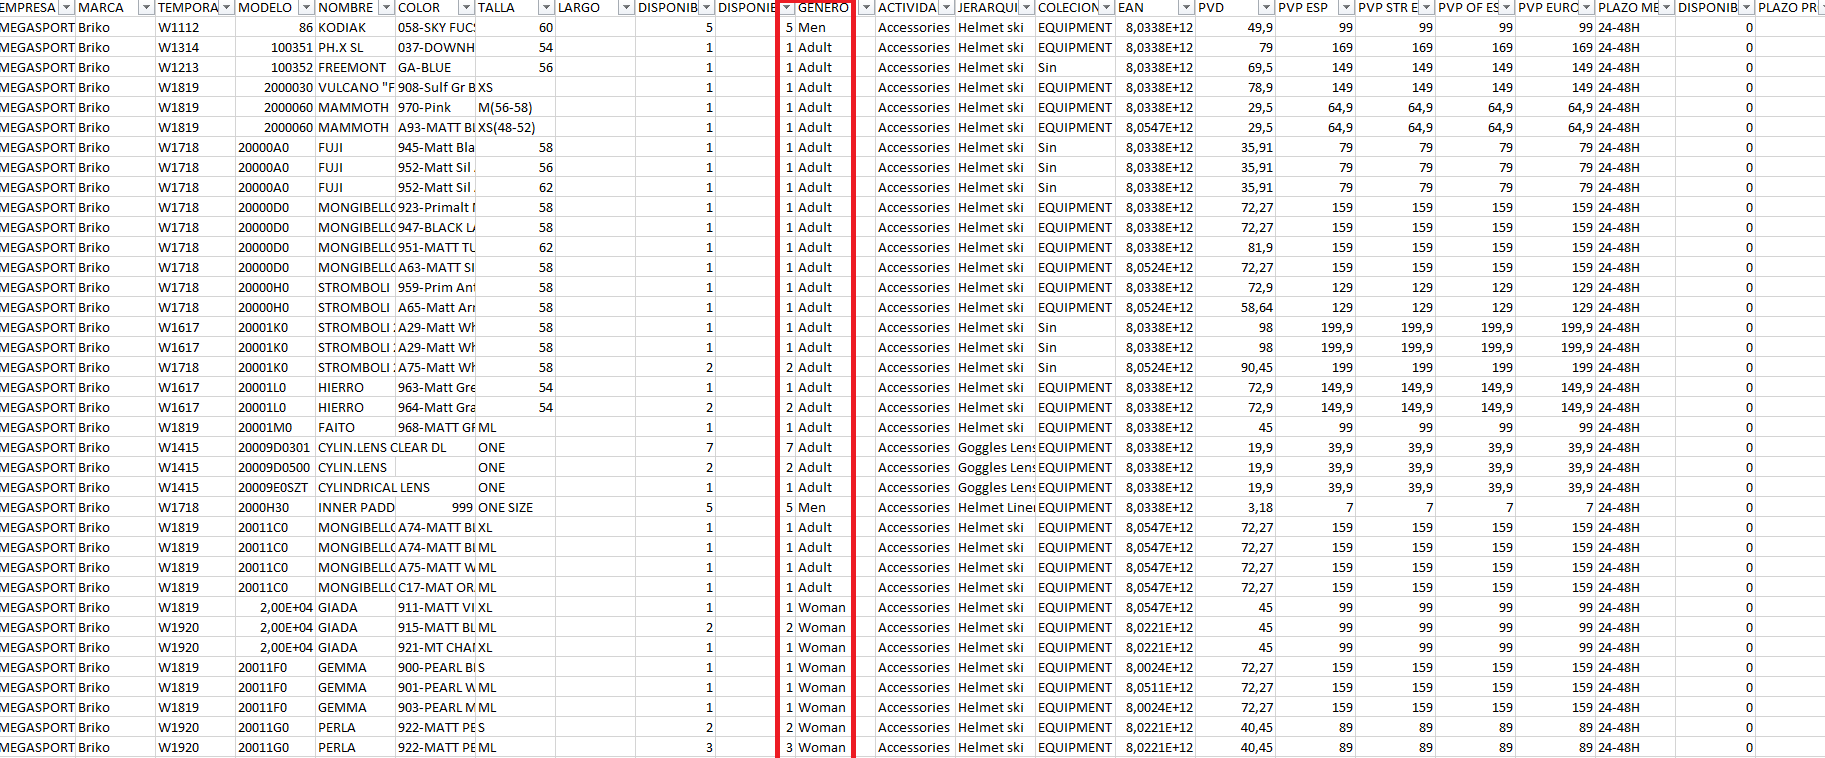Viewport: 1825px width, 758px height.
Task: Open the NOMBRE column filter dropdown
Action: [386, 7]
